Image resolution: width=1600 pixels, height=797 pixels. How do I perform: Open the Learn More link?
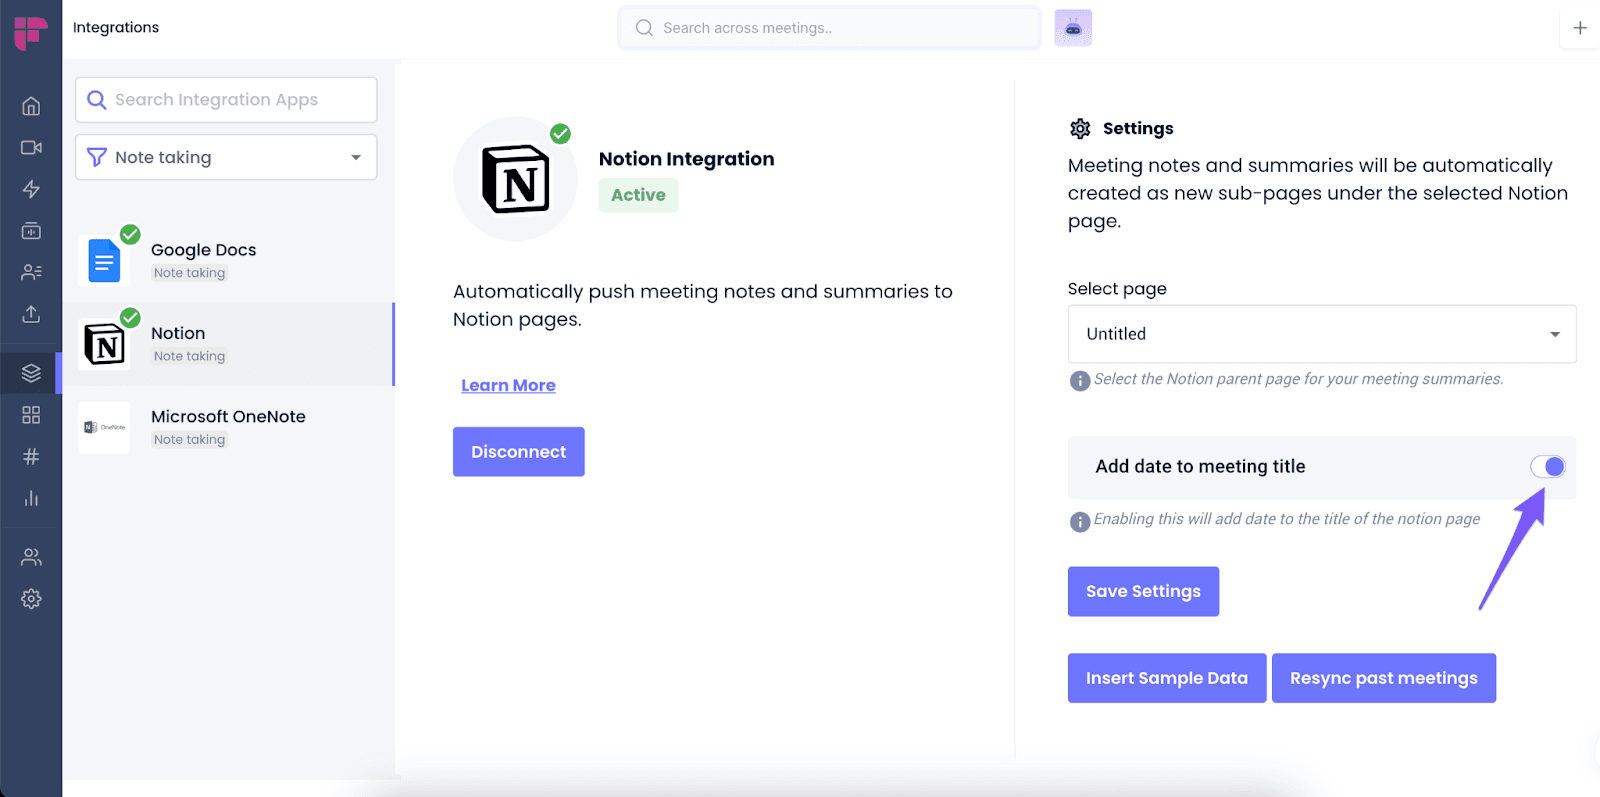tap(508, 386)
